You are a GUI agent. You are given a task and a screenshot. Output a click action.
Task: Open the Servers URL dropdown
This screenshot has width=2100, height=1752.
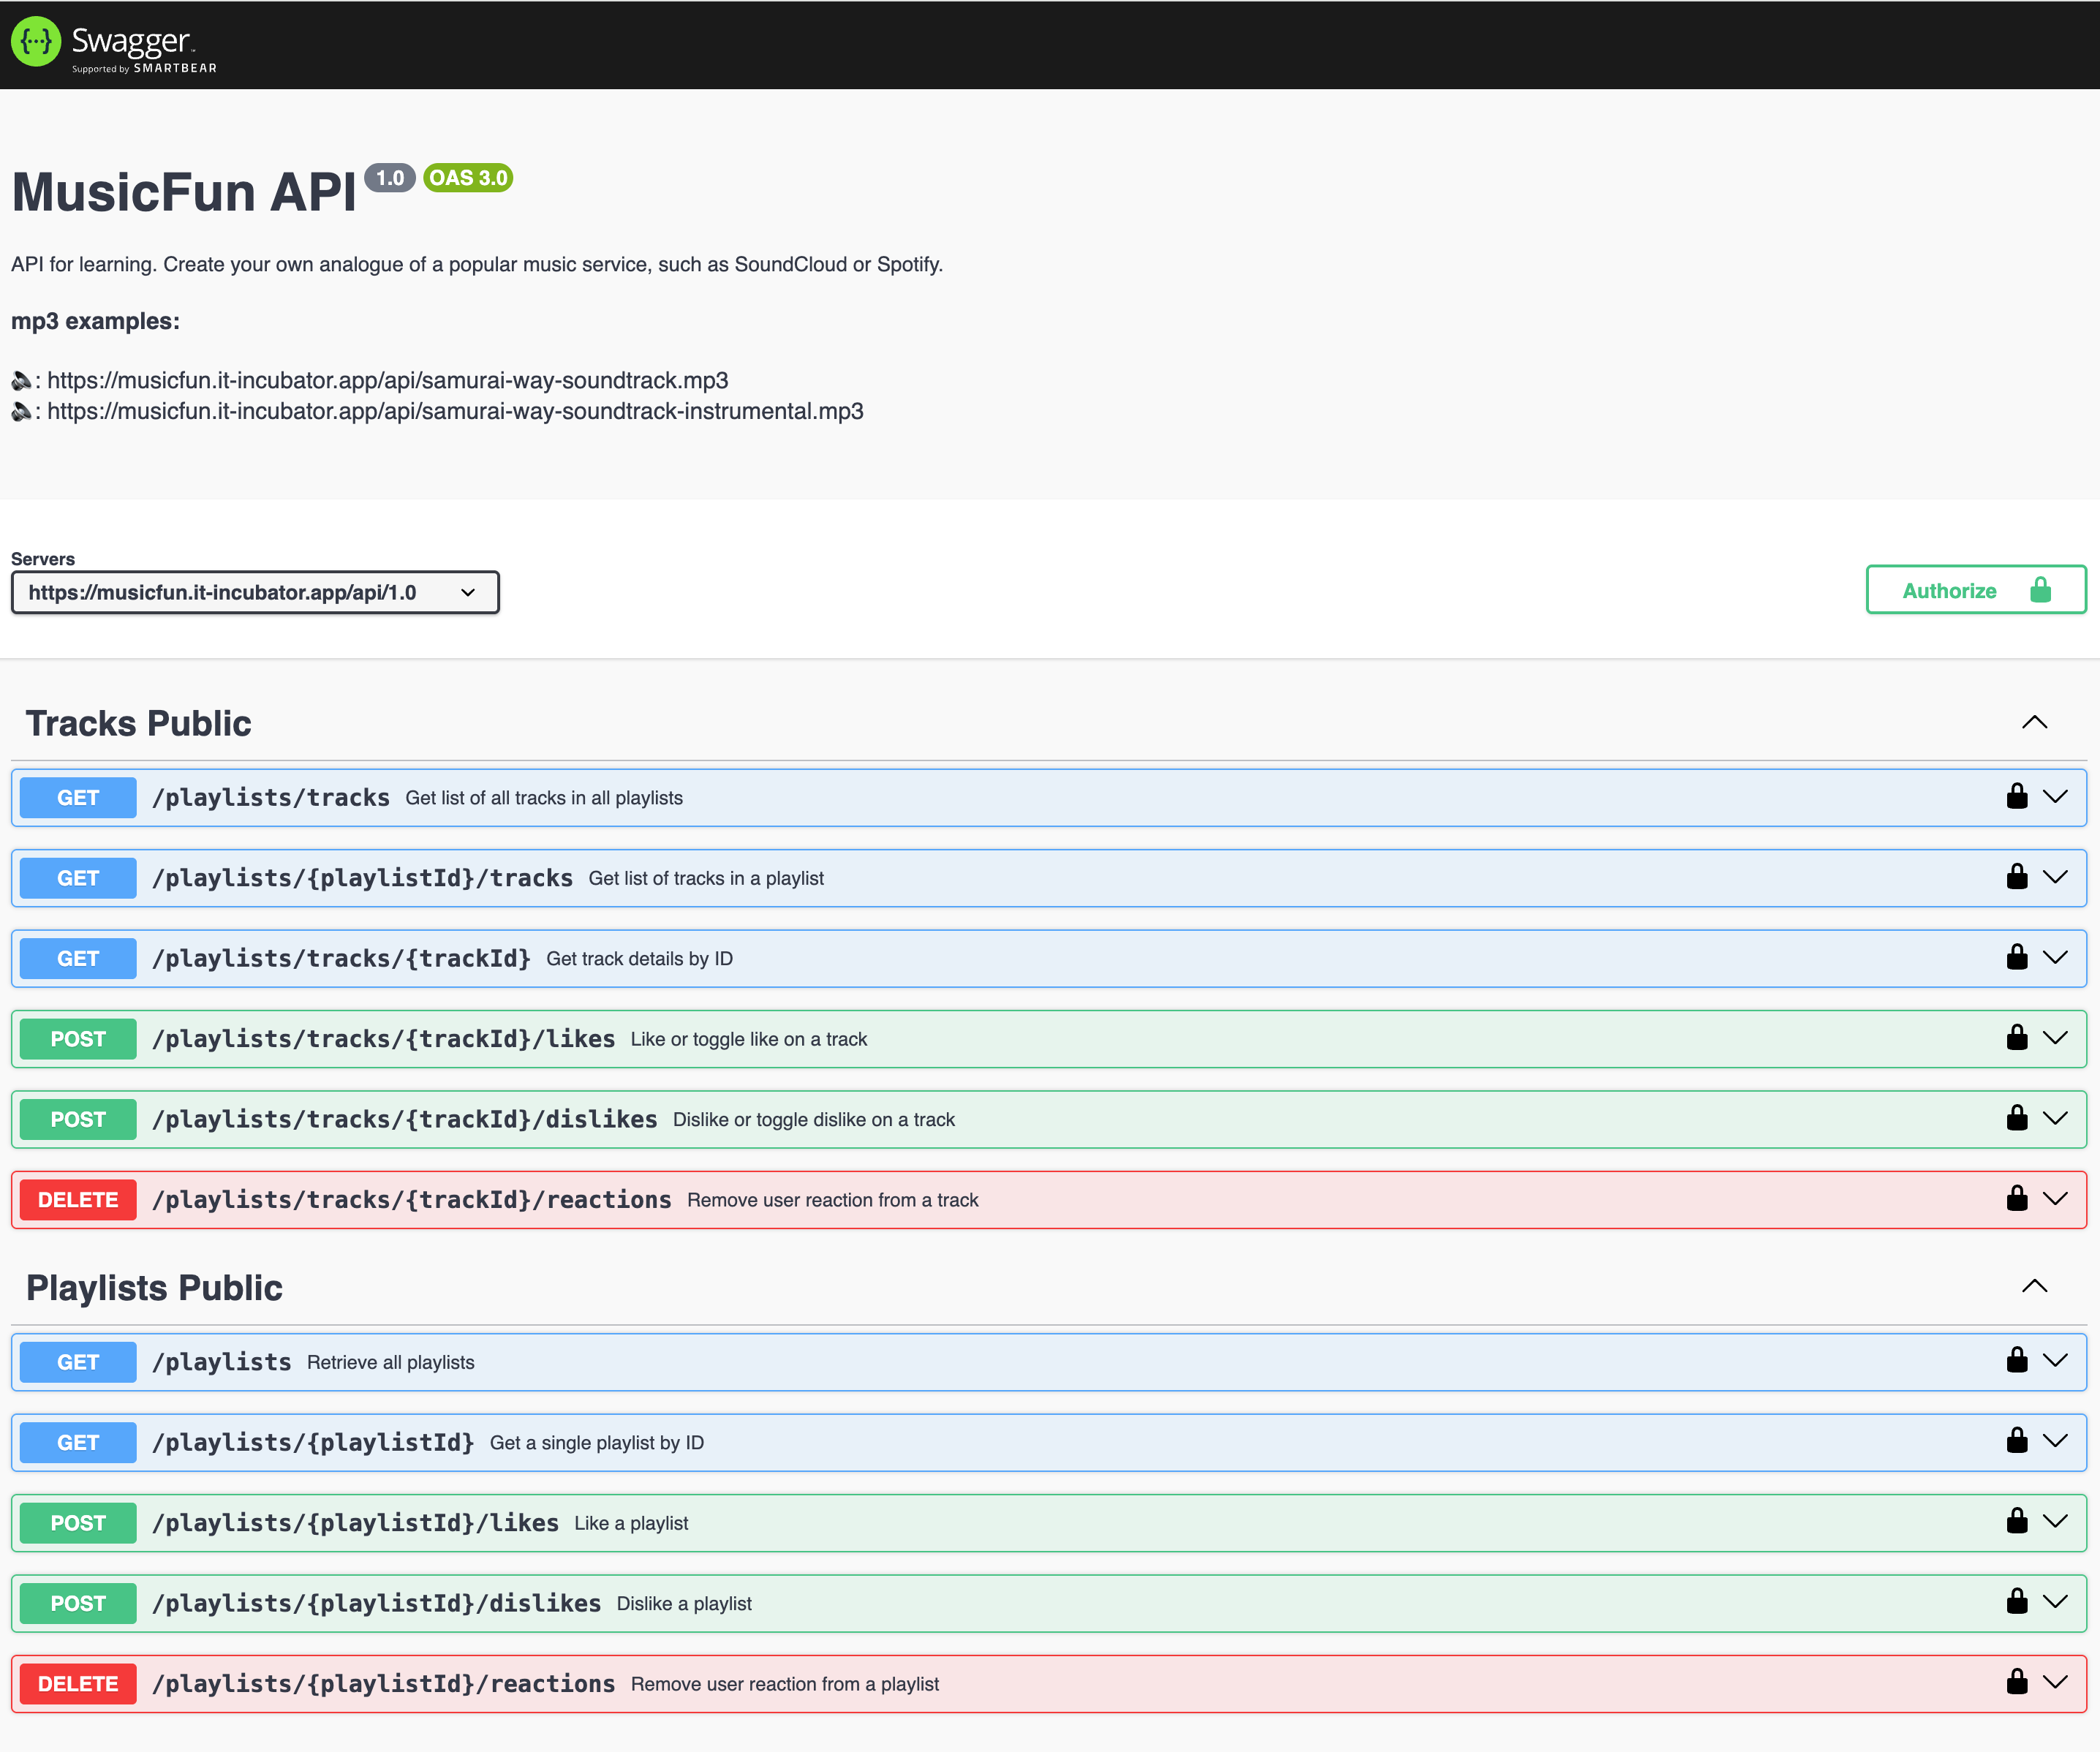[255, 592]
